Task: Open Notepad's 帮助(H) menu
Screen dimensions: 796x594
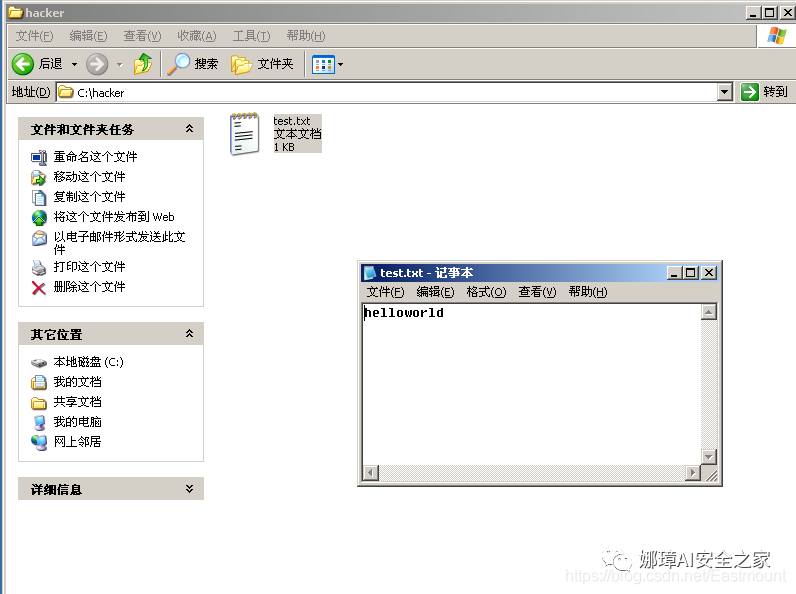Action: point(588,292)
